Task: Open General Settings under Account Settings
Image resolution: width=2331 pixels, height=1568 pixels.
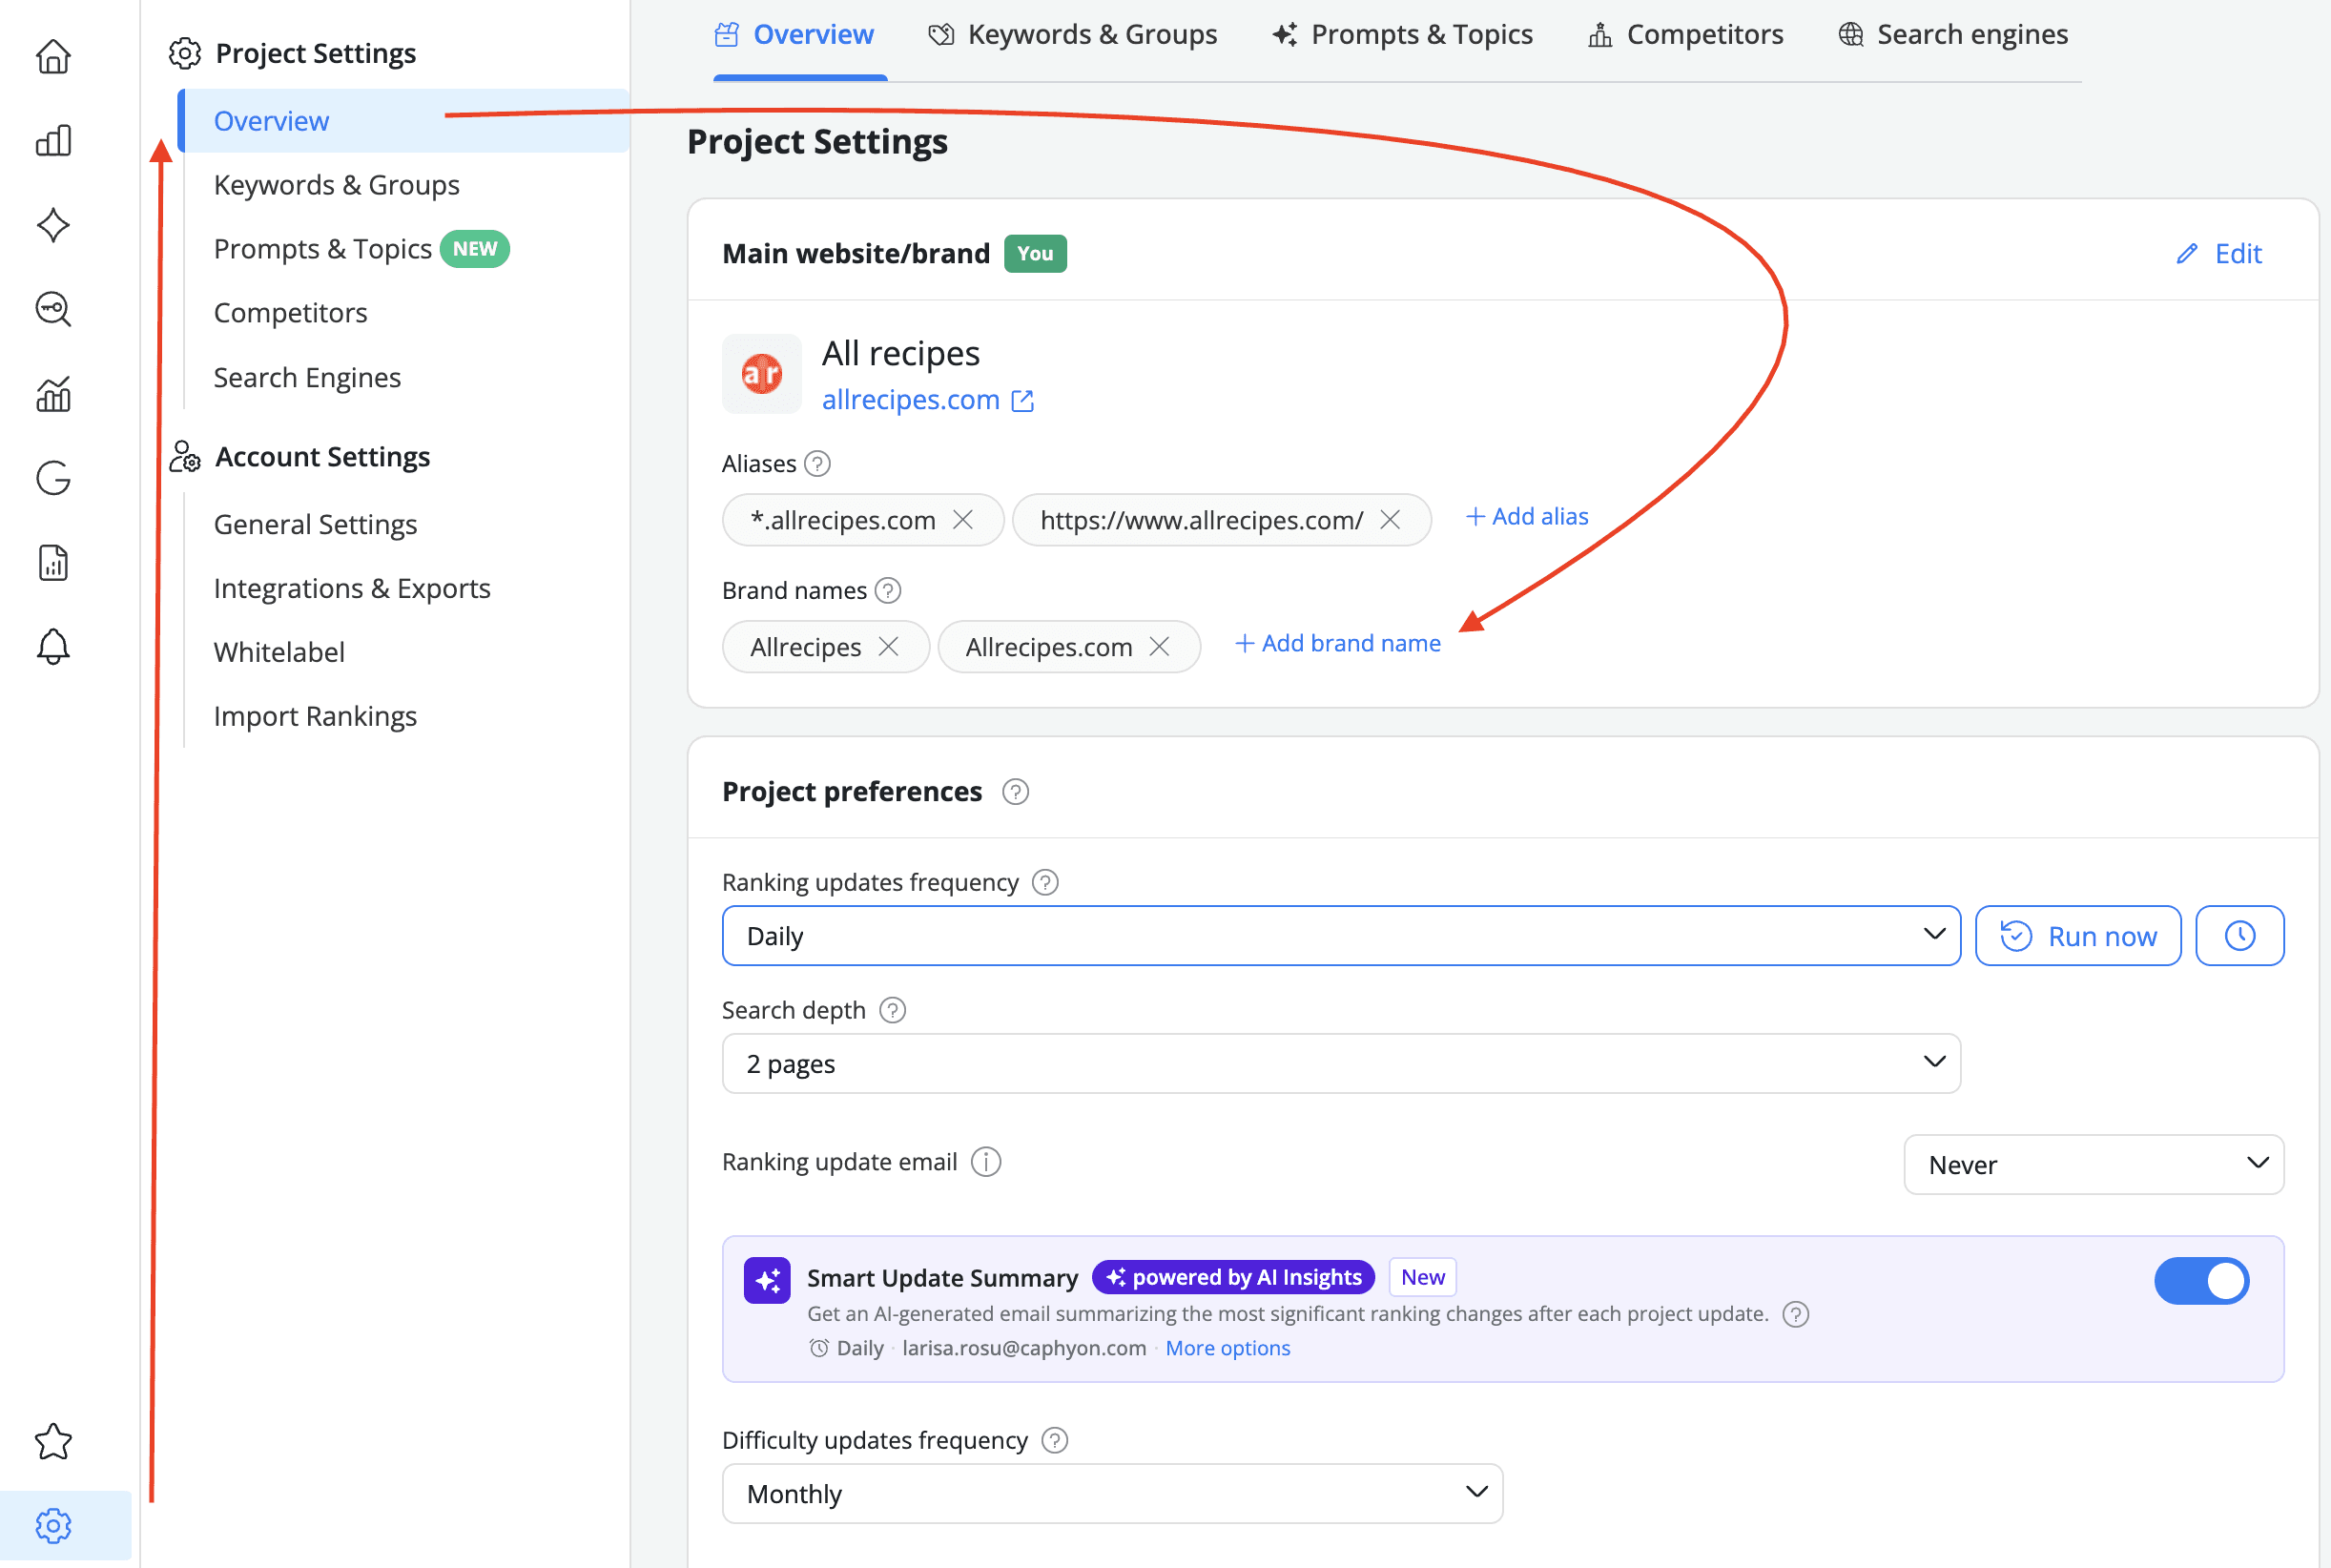Action: [316, 524]
